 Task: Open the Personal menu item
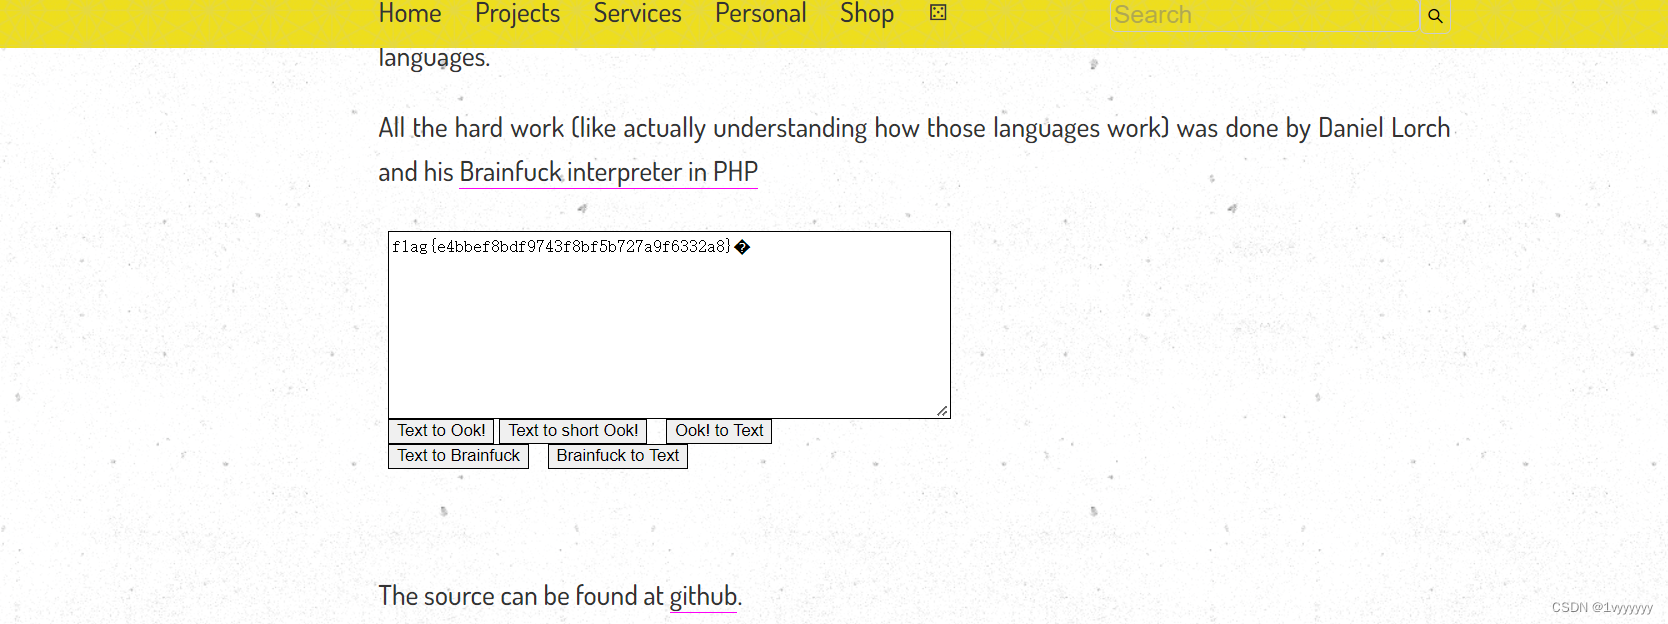coord(760,14)
